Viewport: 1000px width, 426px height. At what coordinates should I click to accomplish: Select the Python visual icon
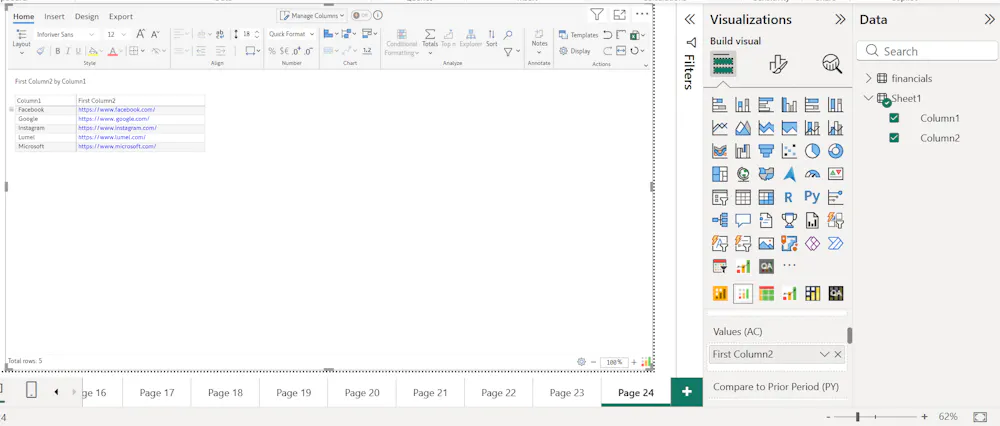pos(812,197)
